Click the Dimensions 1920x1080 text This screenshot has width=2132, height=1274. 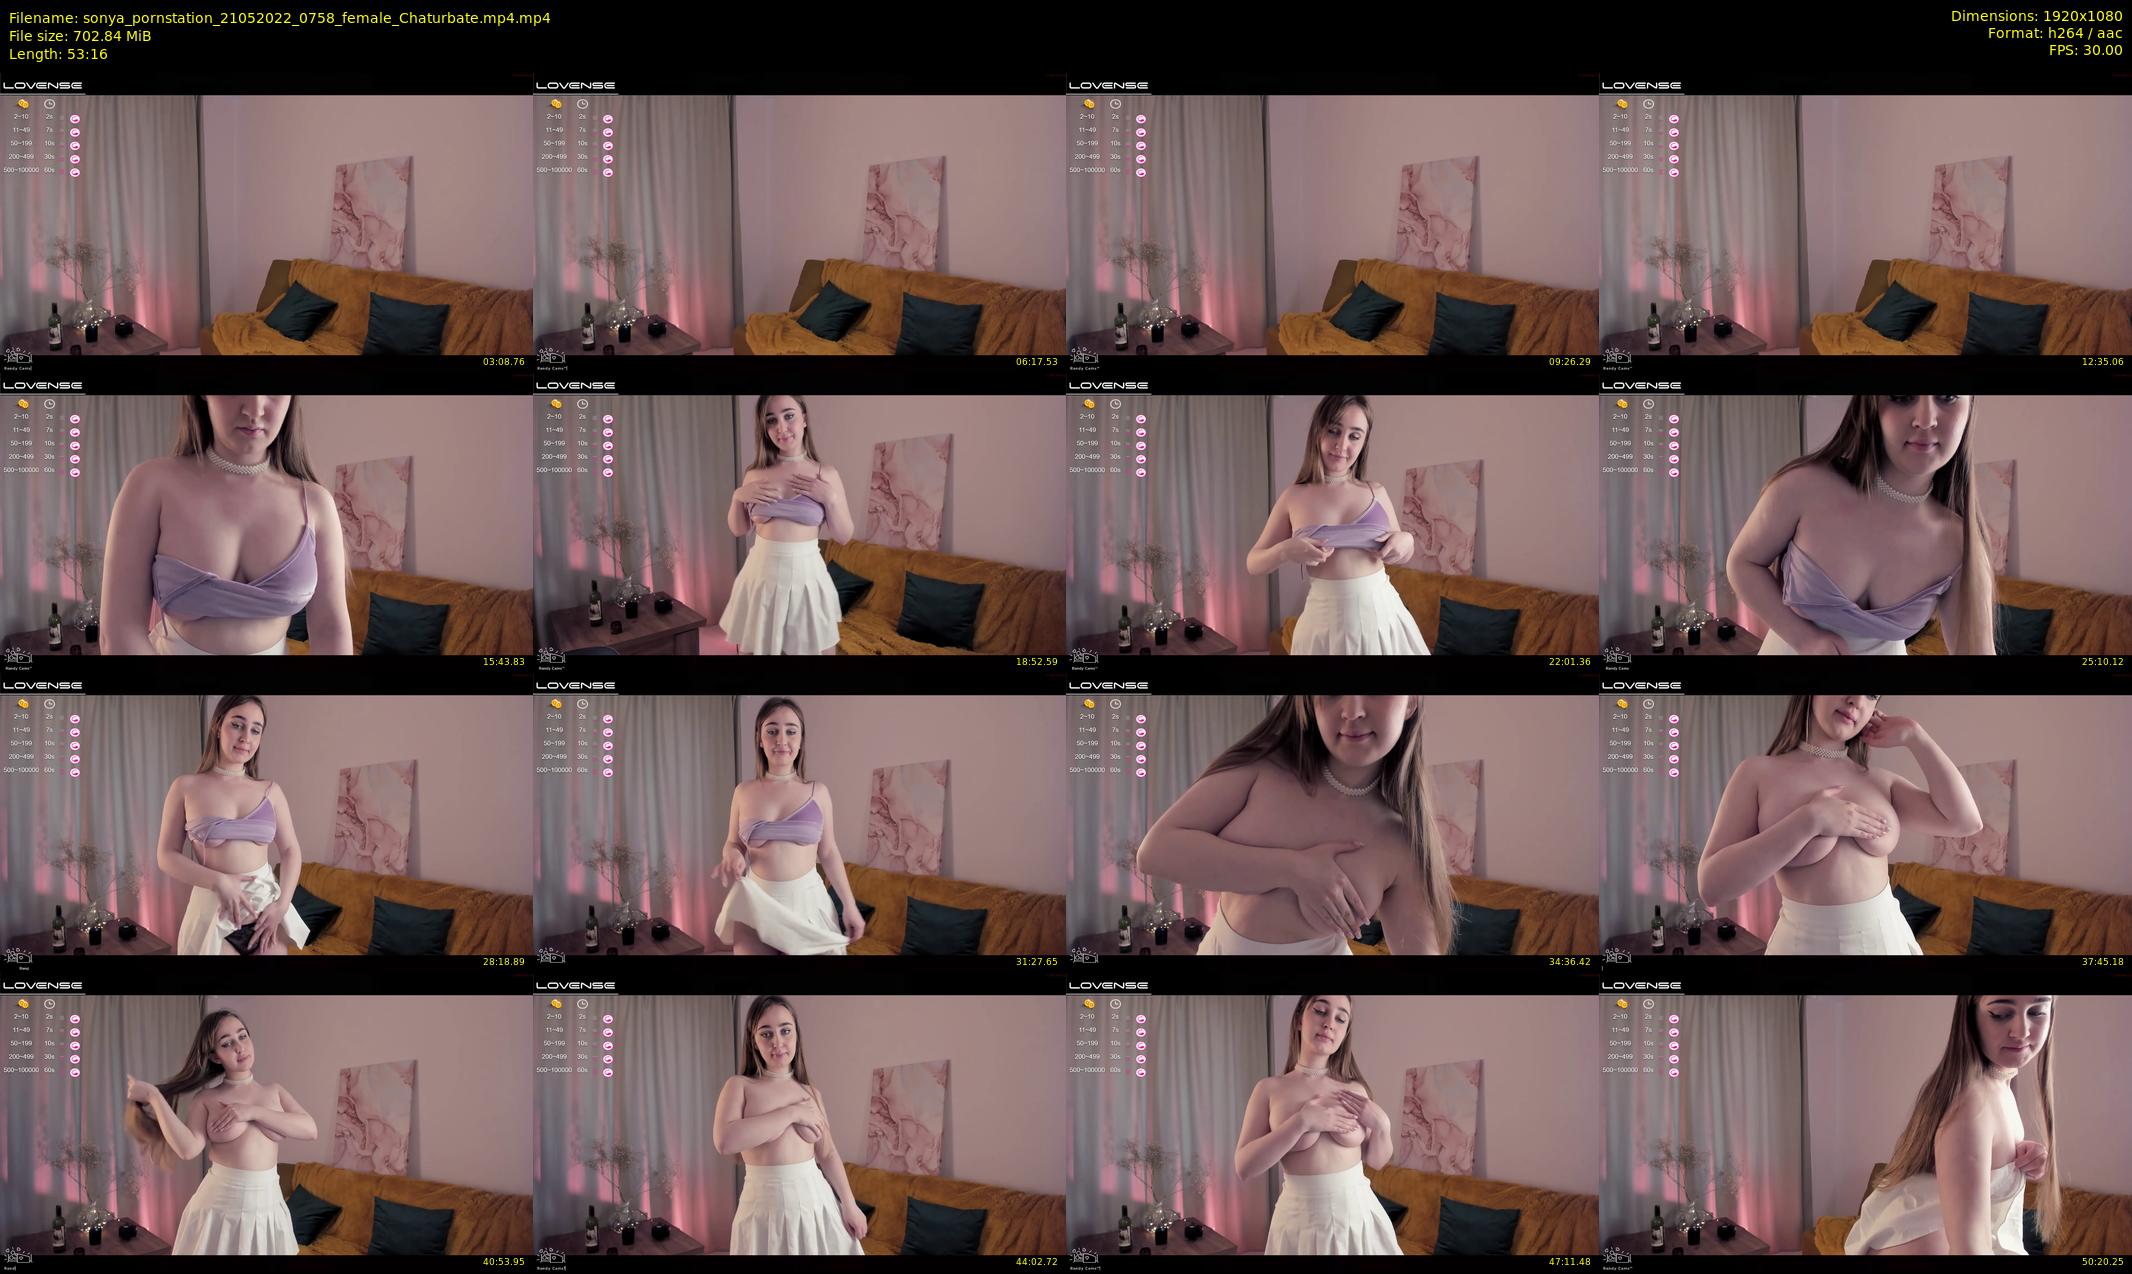(x=2036, y=16)
